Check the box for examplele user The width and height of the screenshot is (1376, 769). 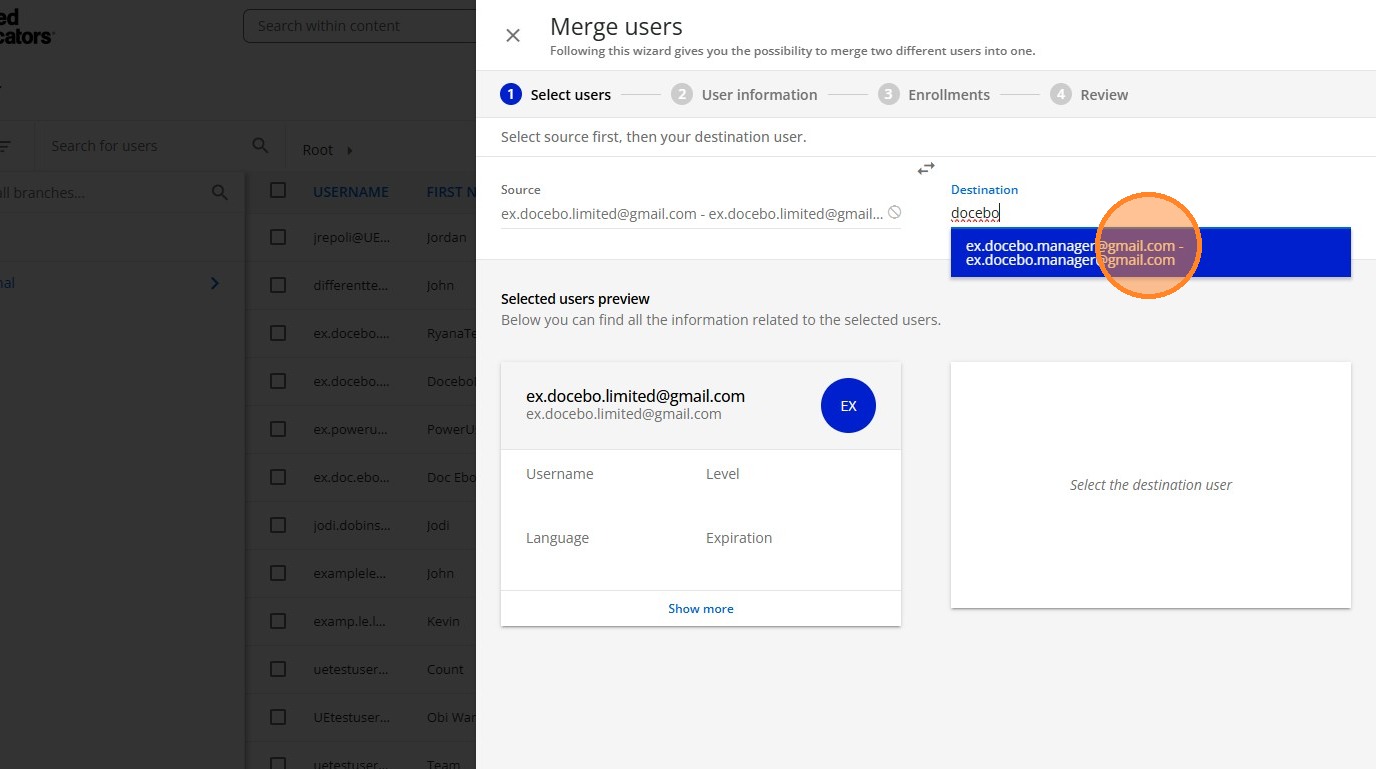(x=278, y=573)
